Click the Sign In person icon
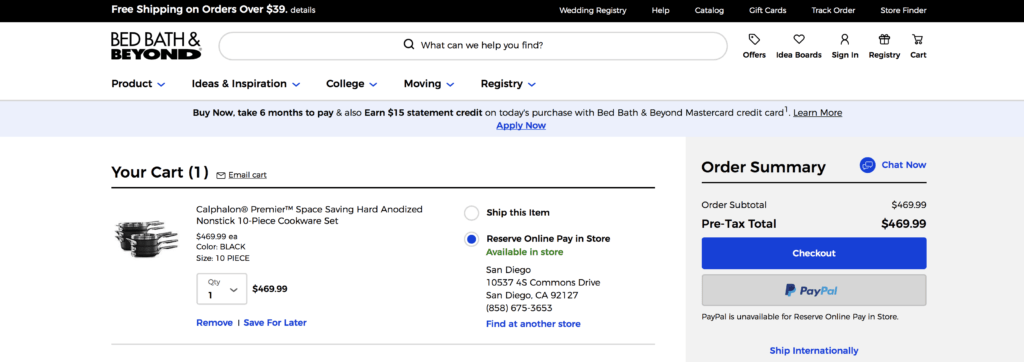 844,39
